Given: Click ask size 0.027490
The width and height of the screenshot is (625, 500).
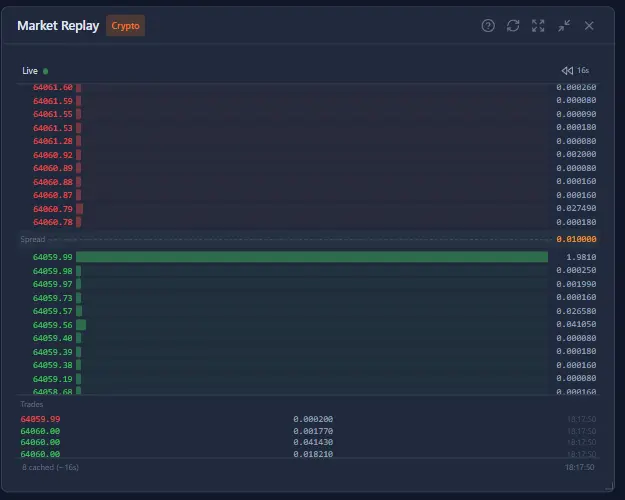Looking at the screenshot, I should 576,208.
